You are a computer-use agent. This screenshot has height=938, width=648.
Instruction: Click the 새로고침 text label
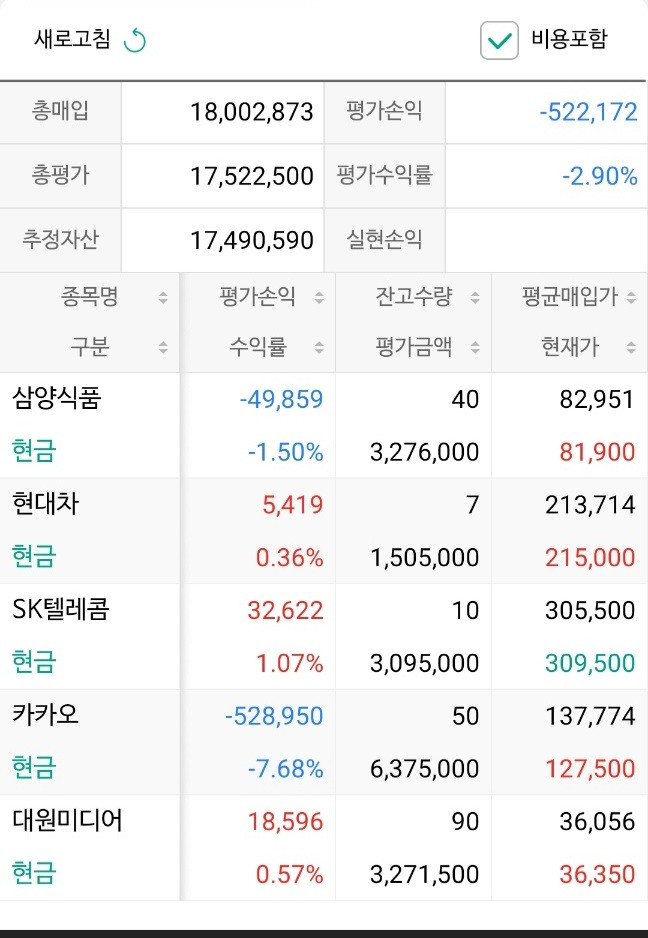click(x=72, y=39)
